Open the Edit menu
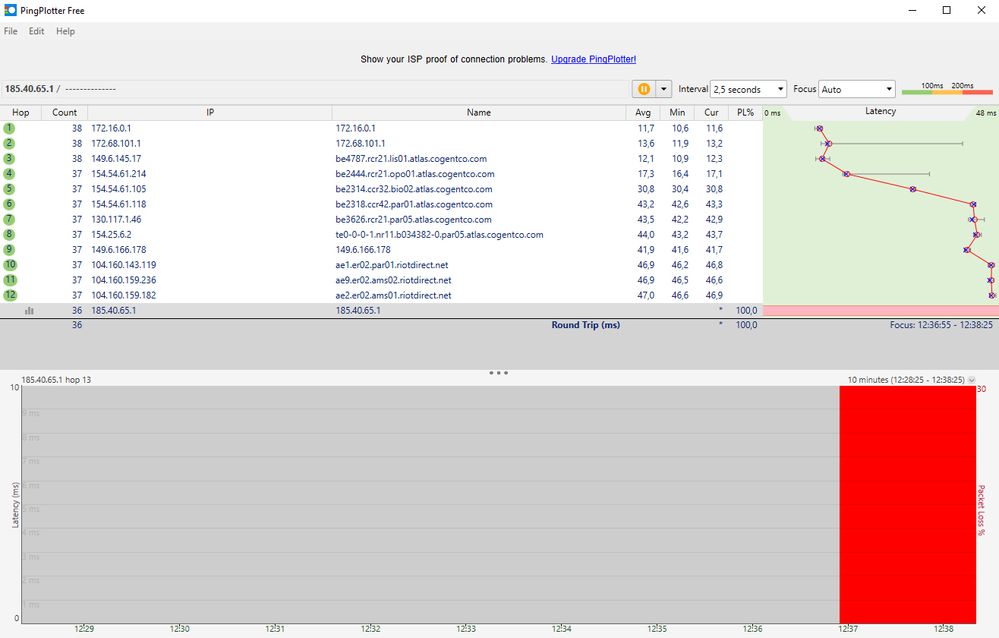This screenshot has width=999, height=638. [36, 31]
